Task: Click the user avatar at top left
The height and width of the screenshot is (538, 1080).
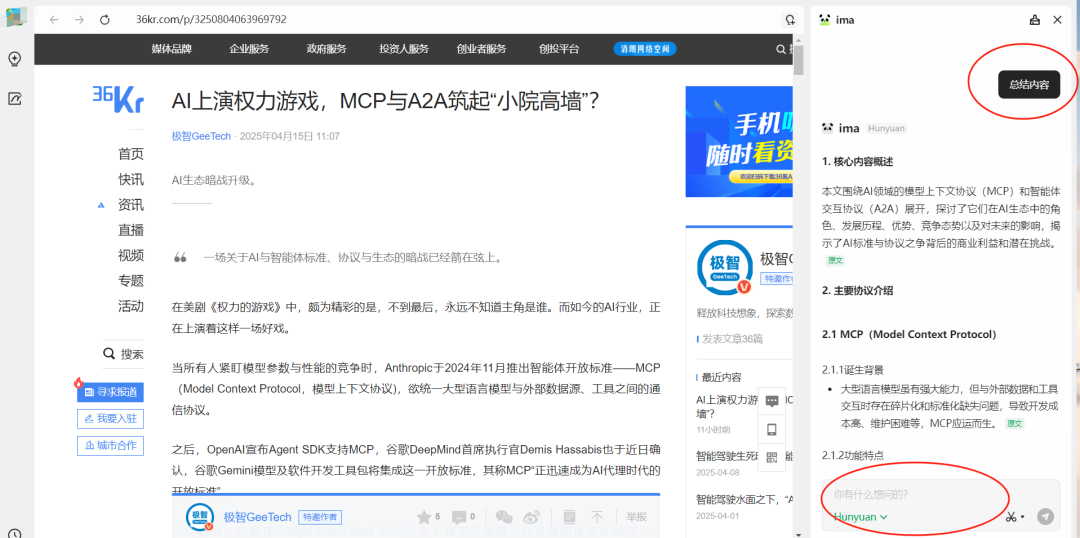Action: pos(17,17)
